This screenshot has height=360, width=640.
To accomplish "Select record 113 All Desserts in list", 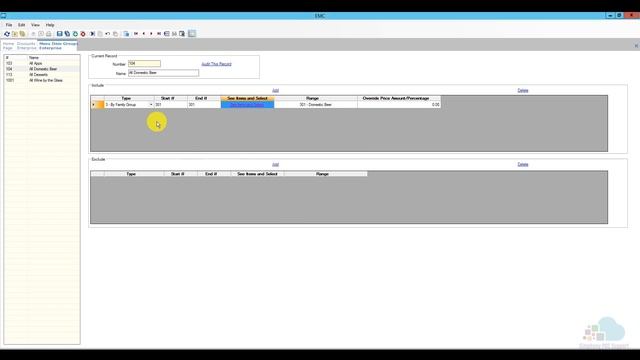I will pyautogui.click(x=42, y=75).
